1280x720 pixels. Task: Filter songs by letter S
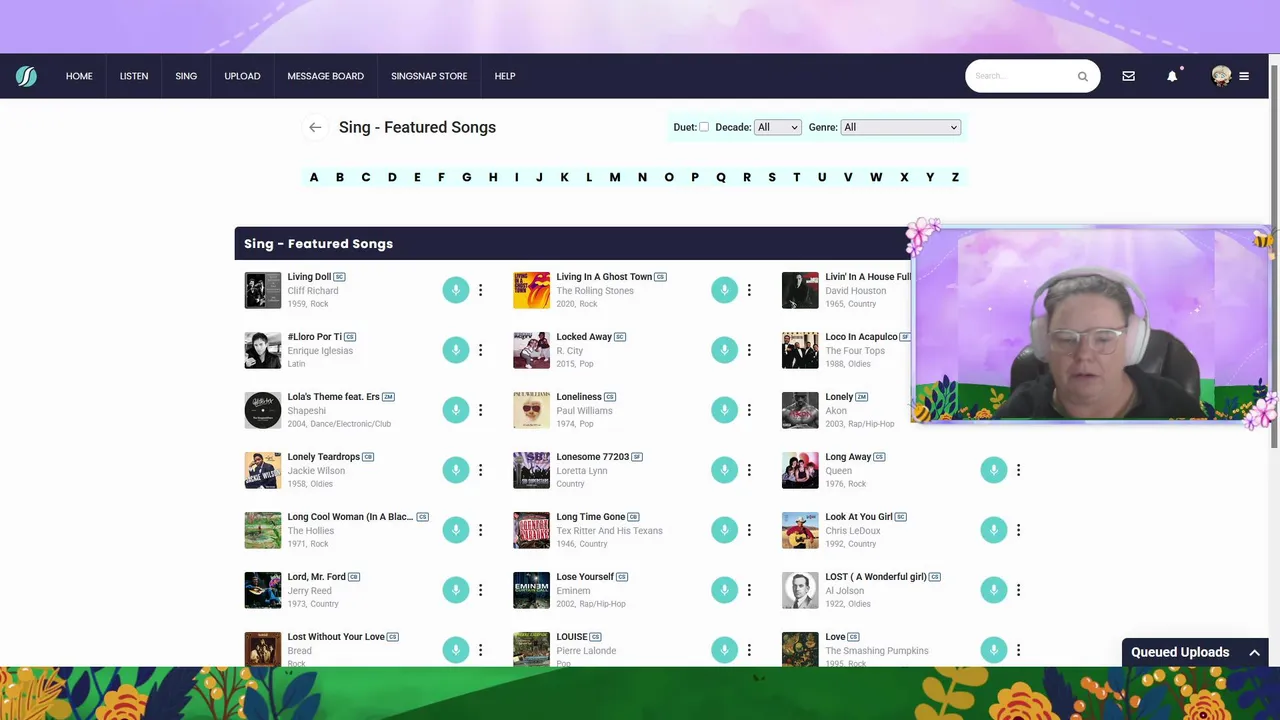(x=772, y=177)
